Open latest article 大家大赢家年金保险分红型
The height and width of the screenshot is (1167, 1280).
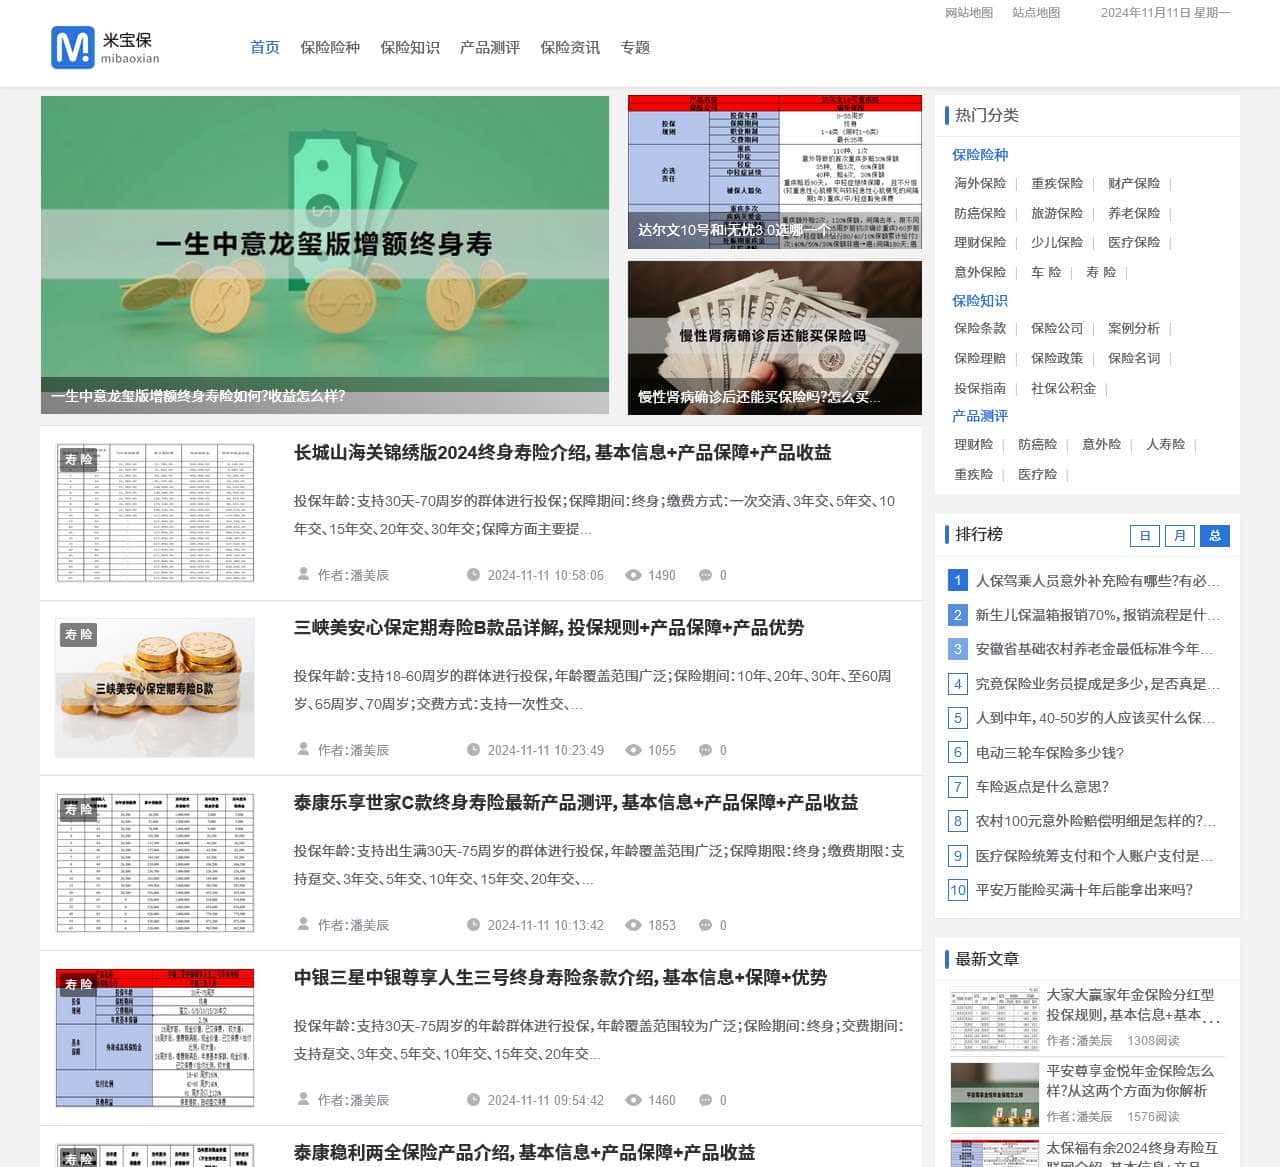click(1132, 1005)
